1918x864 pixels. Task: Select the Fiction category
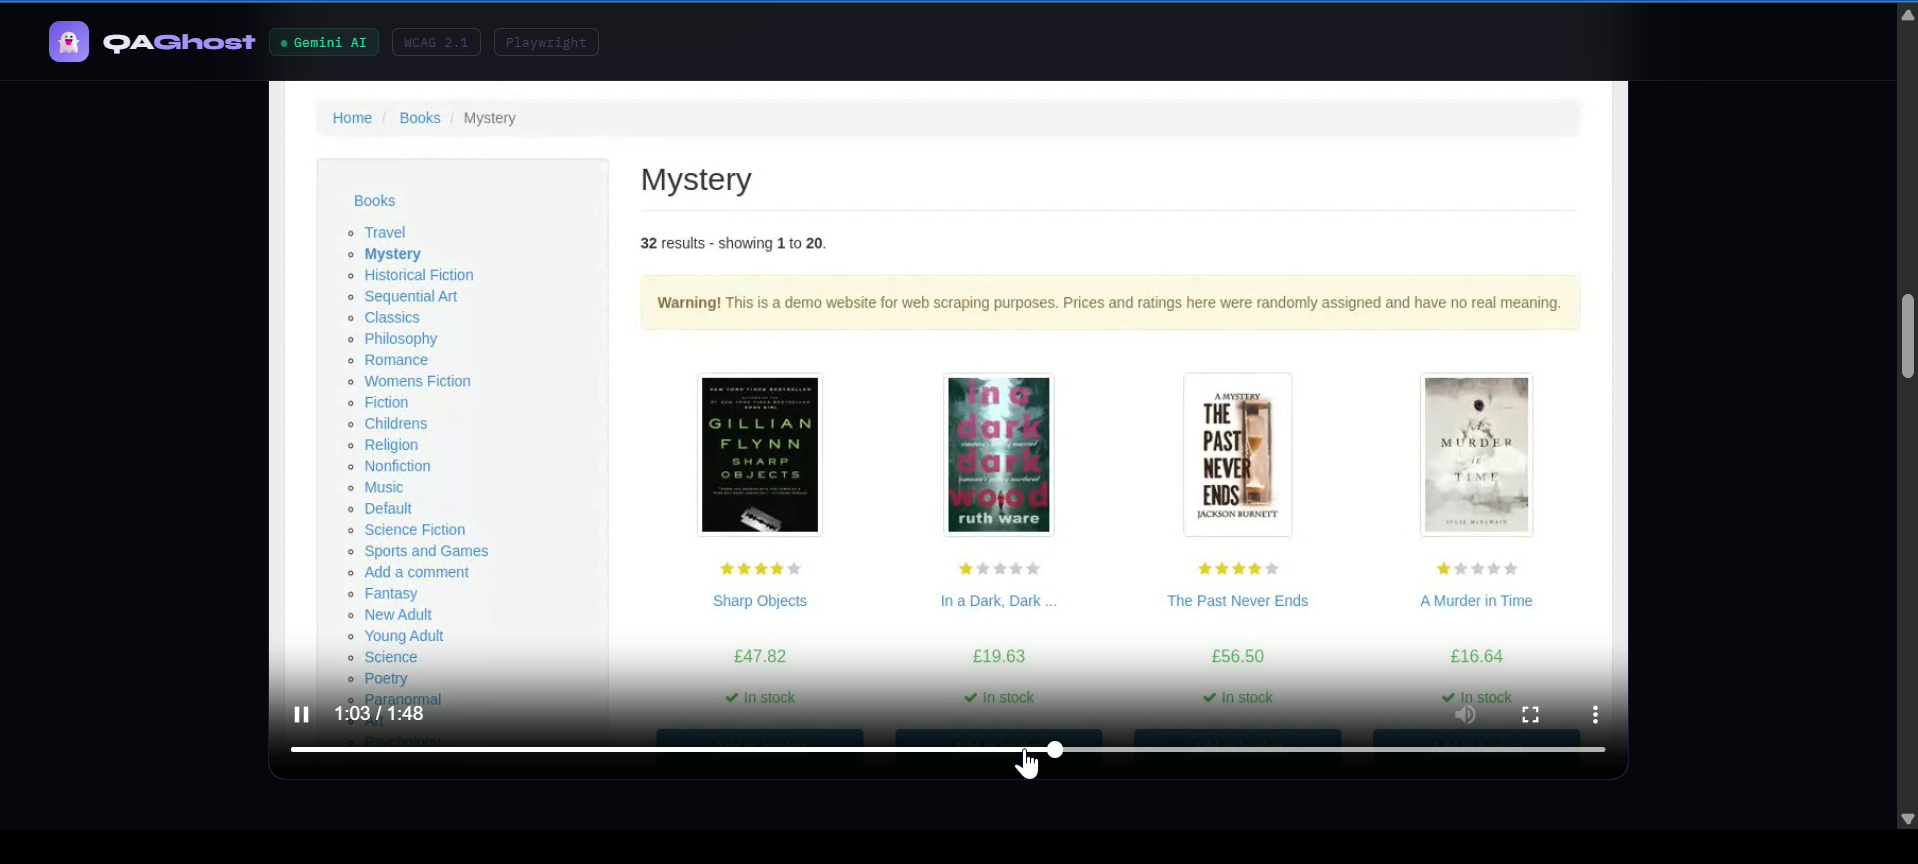(386, 402)
